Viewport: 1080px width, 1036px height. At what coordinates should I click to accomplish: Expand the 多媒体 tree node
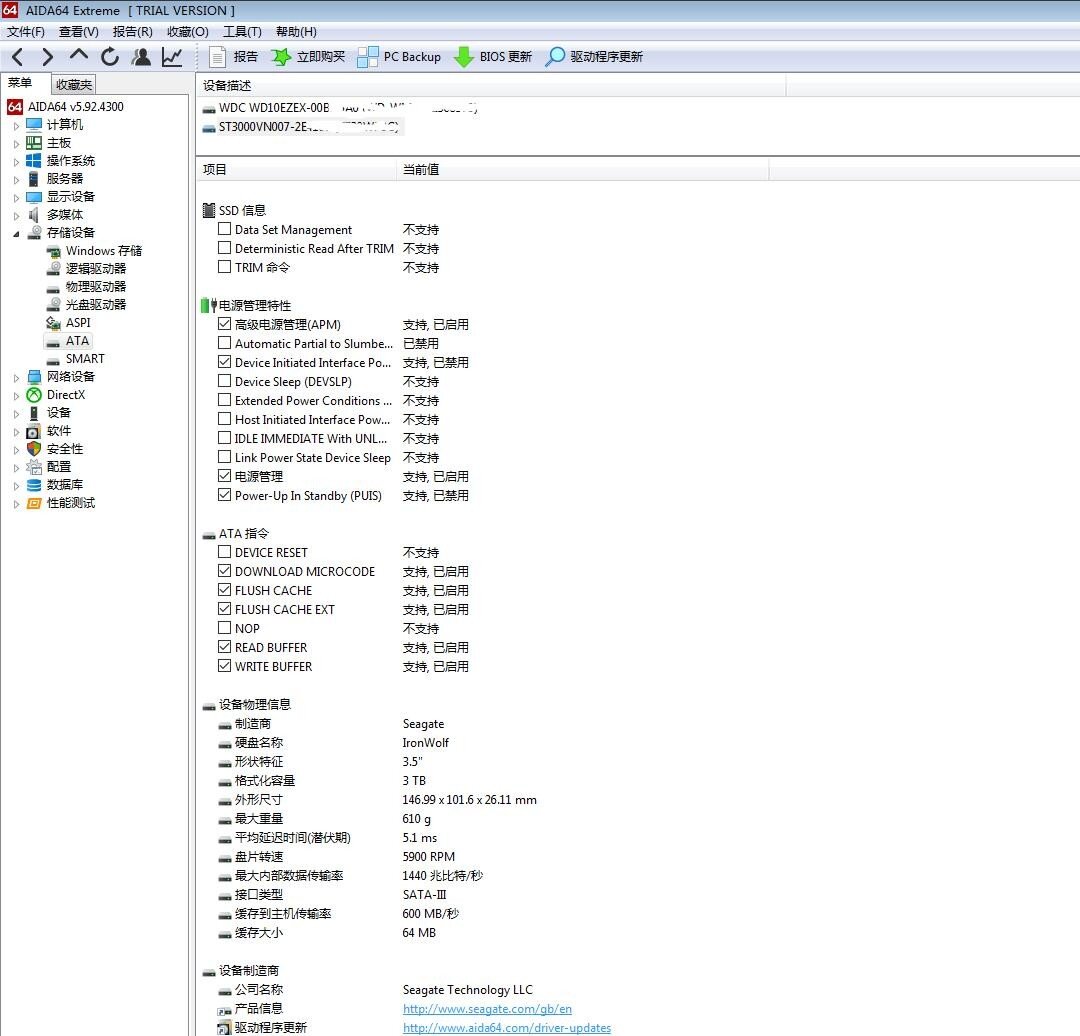16,215
